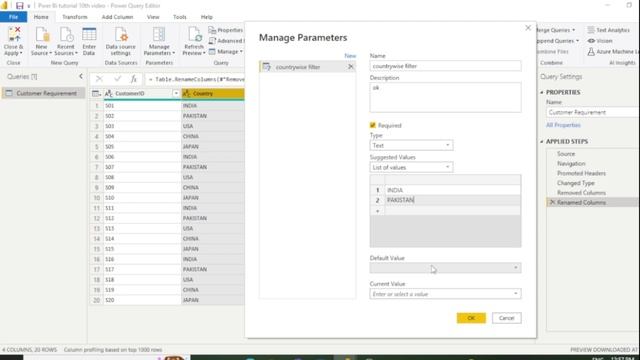The width and height of the screenshot is (640, 360).
Task: Select the Promoted Headers step
Action: (x=581, y=173)
